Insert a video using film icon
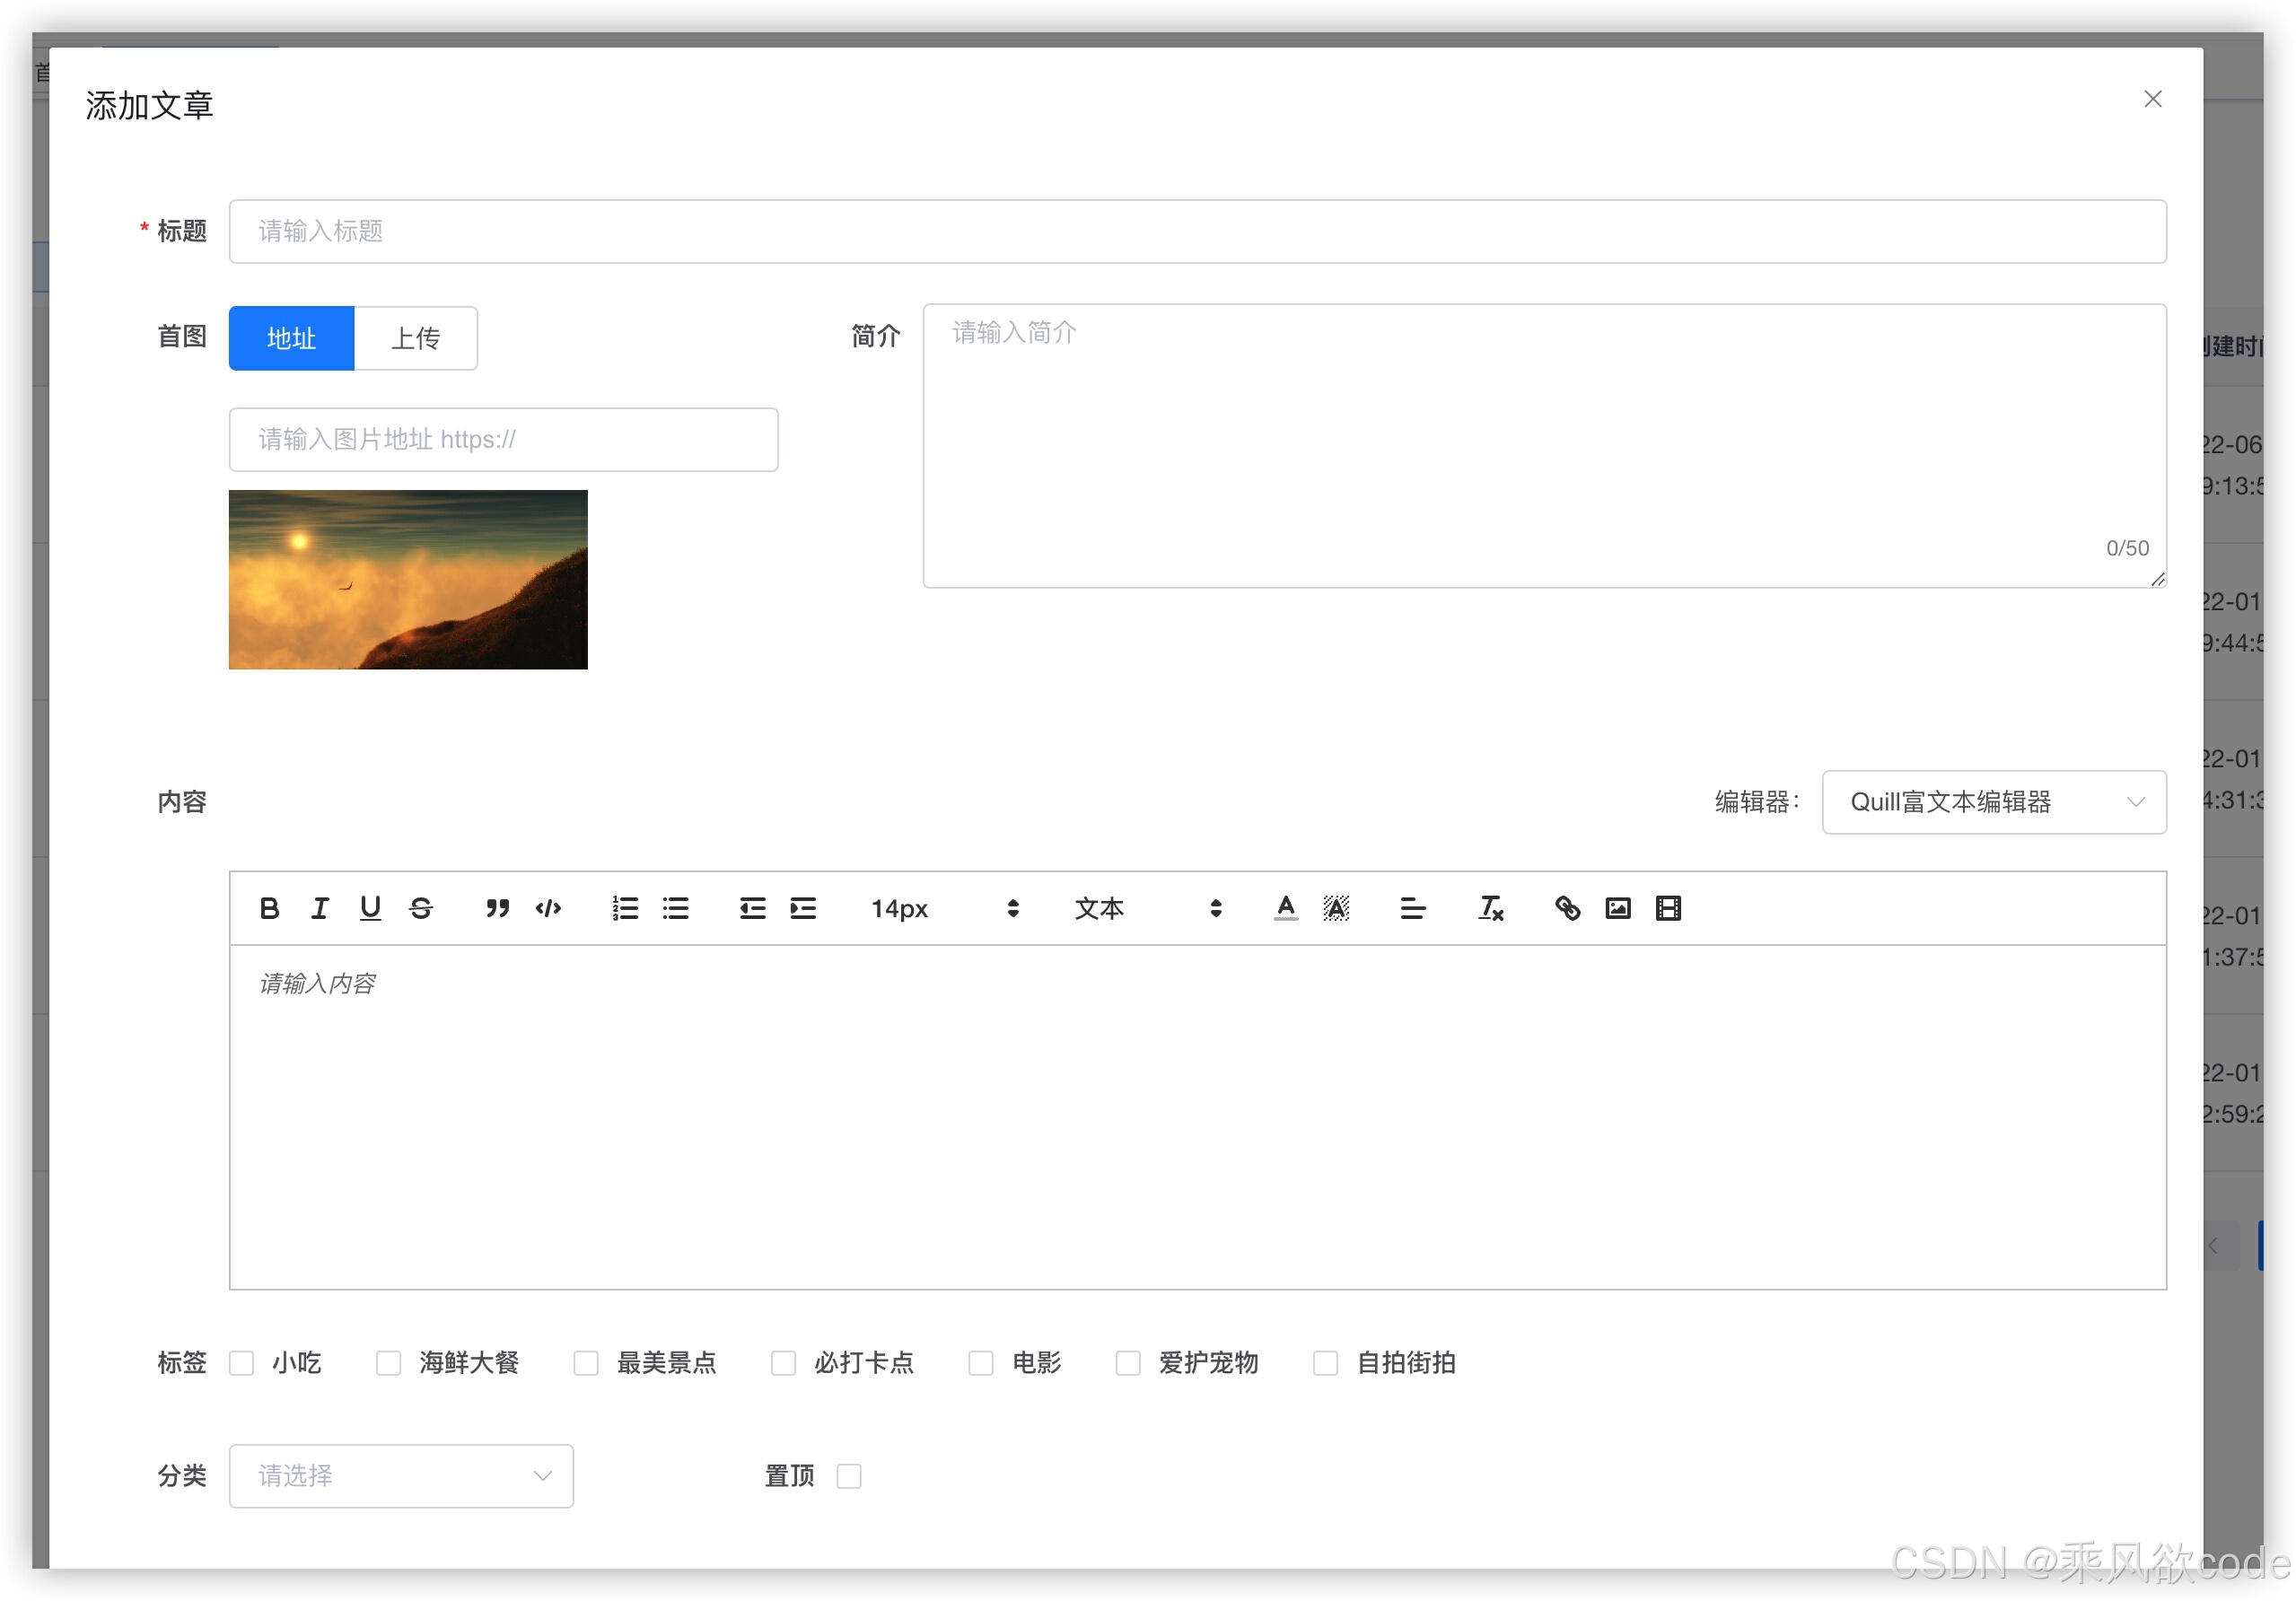The height and width of the screenshot is (1601, 2296). coord(1668,908)
